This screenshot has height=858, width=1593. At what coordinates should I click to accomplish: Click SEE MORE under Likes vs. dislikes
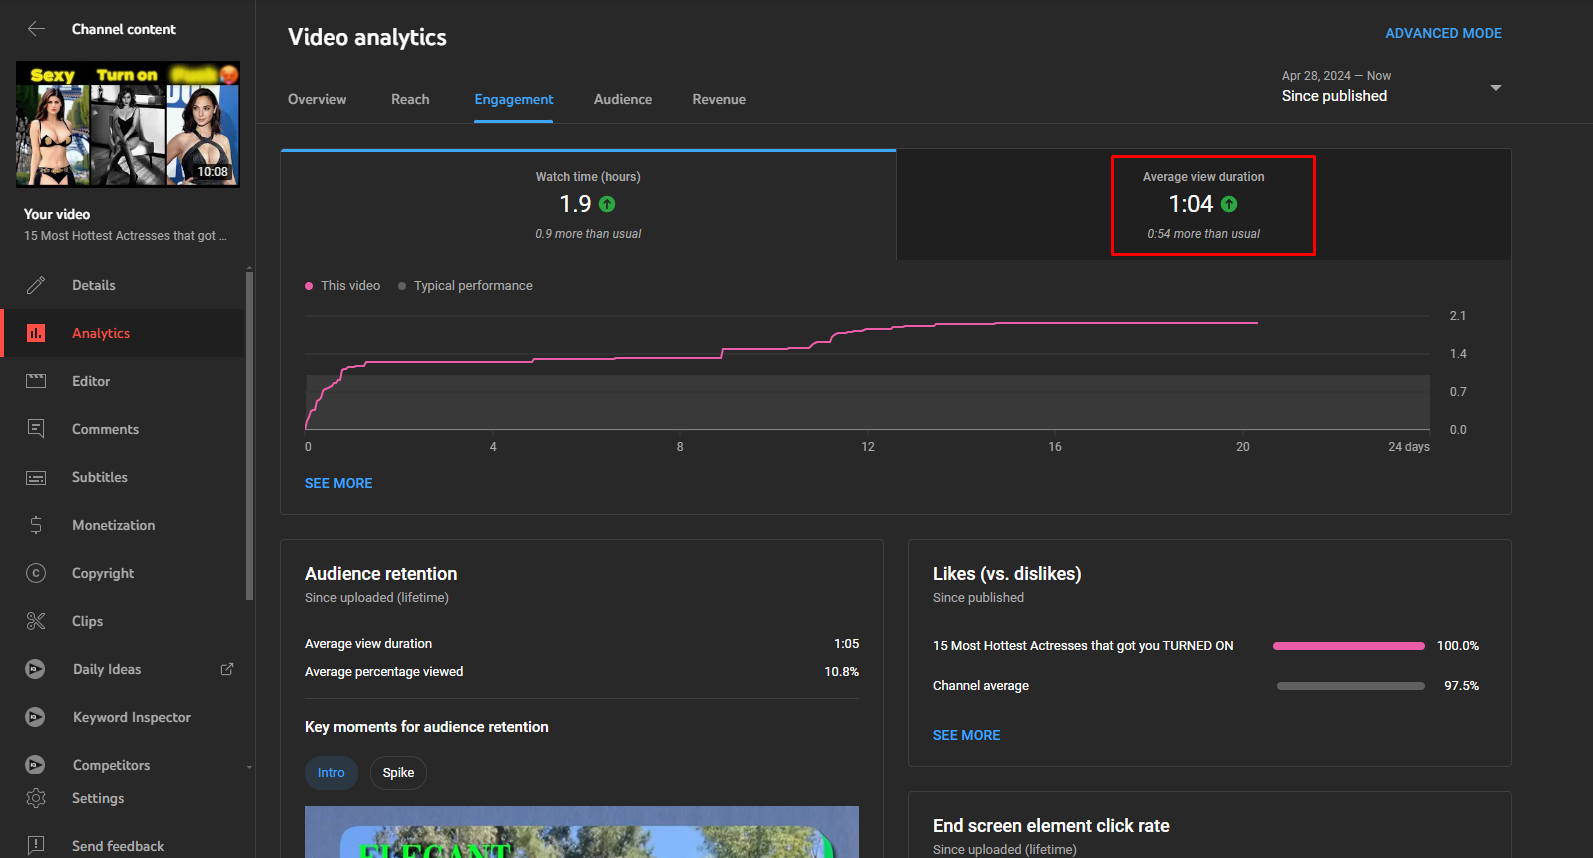tap(966, 735)
